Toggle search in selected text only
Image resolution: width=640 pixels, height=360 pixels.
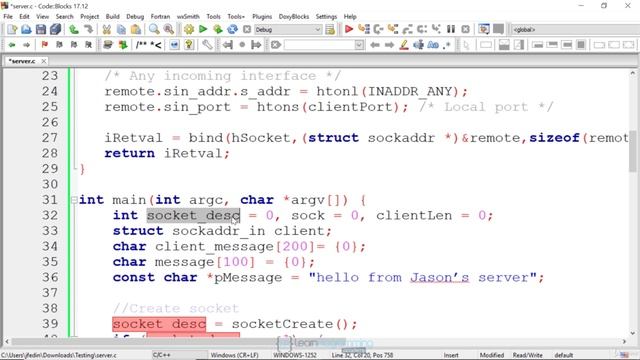(x=418, y=45)
